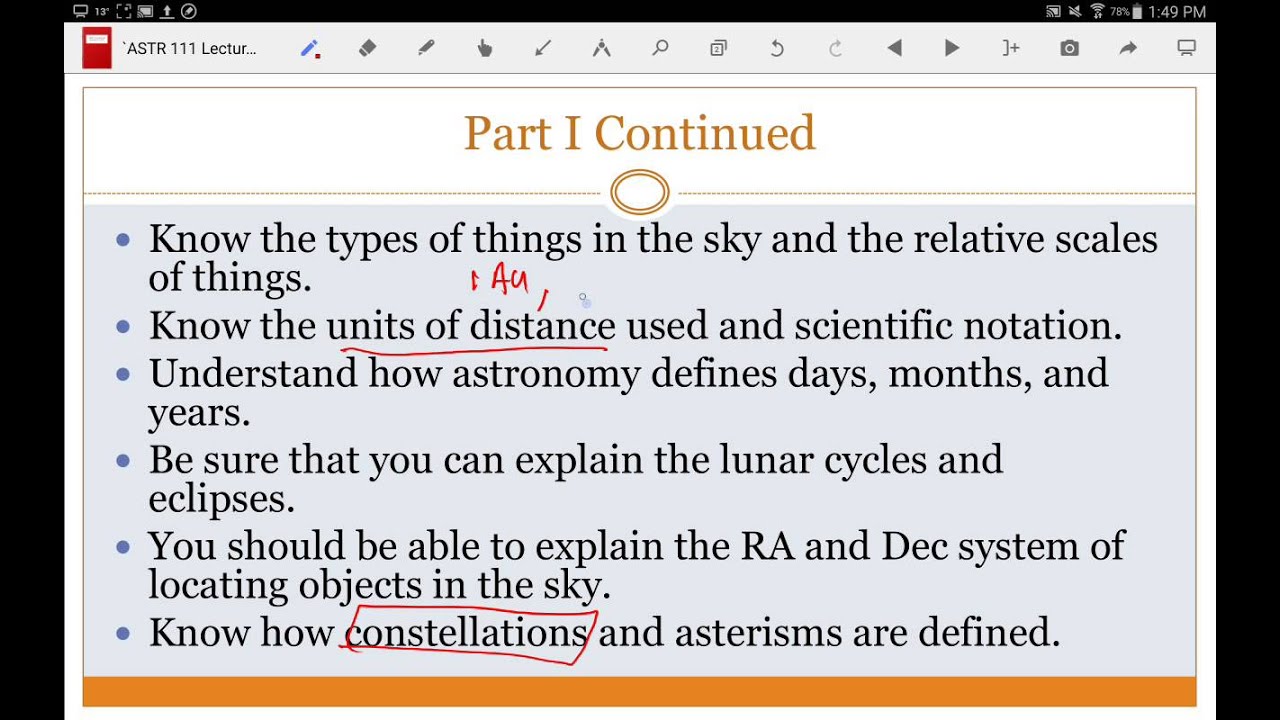
Task: Add a new page
Action: coord(1011,48)
